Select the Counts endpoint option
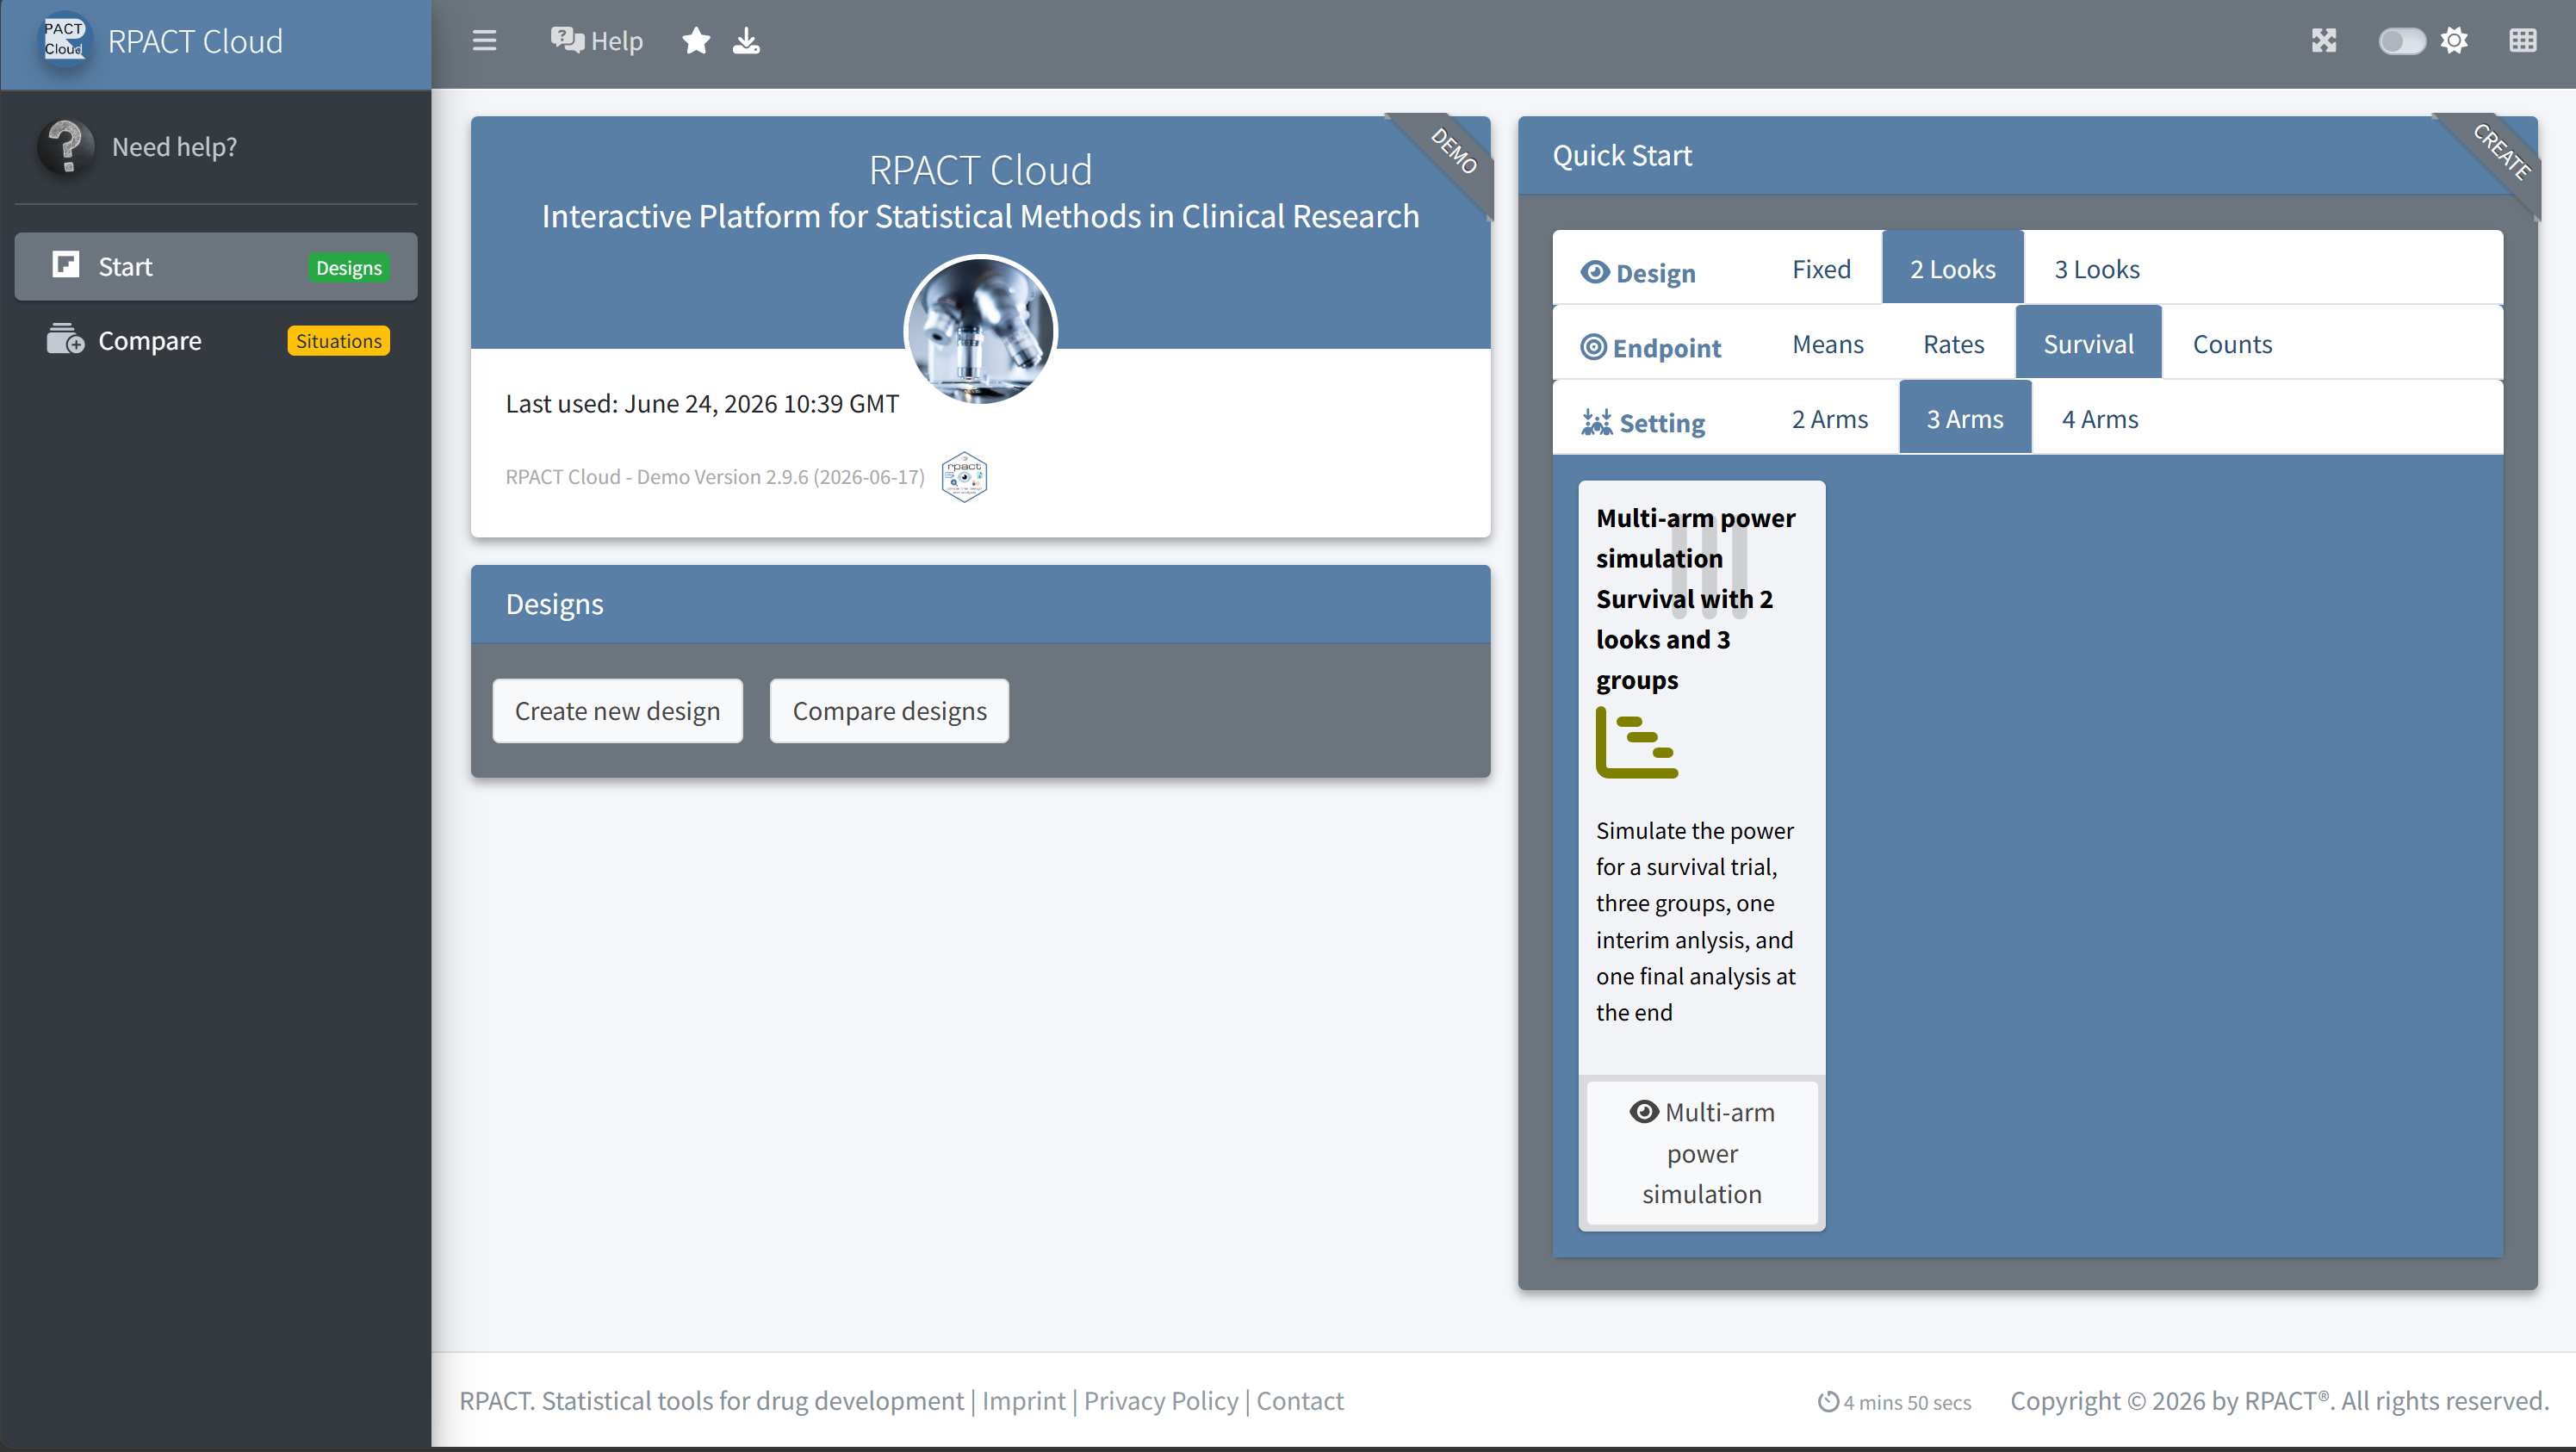Image resolution: width=2576 pixels, height=1452 pixels. (2232, 344)
